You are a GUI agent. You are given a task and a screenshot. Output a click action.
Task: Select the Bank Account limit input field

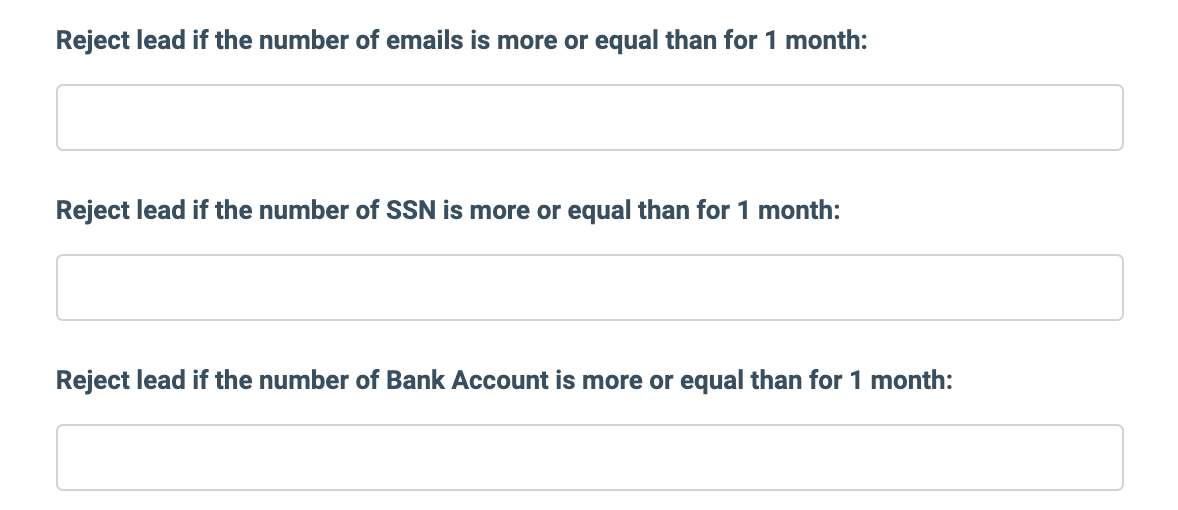click(589, 458)
